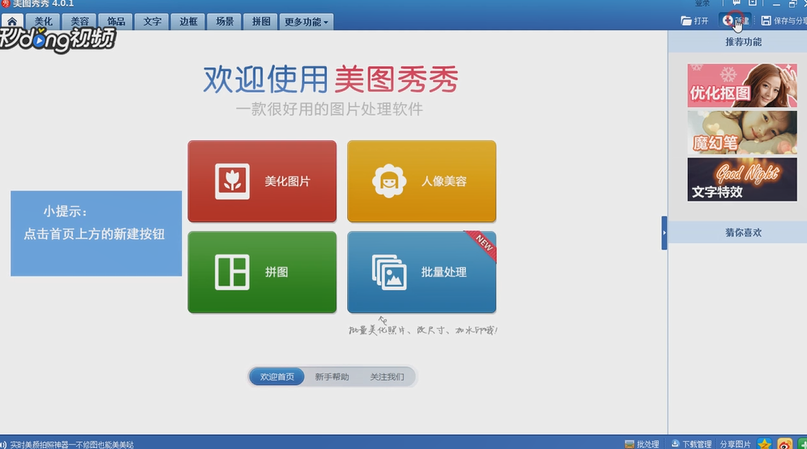Open the 优化抠图 thumbnail

point(742,85)
